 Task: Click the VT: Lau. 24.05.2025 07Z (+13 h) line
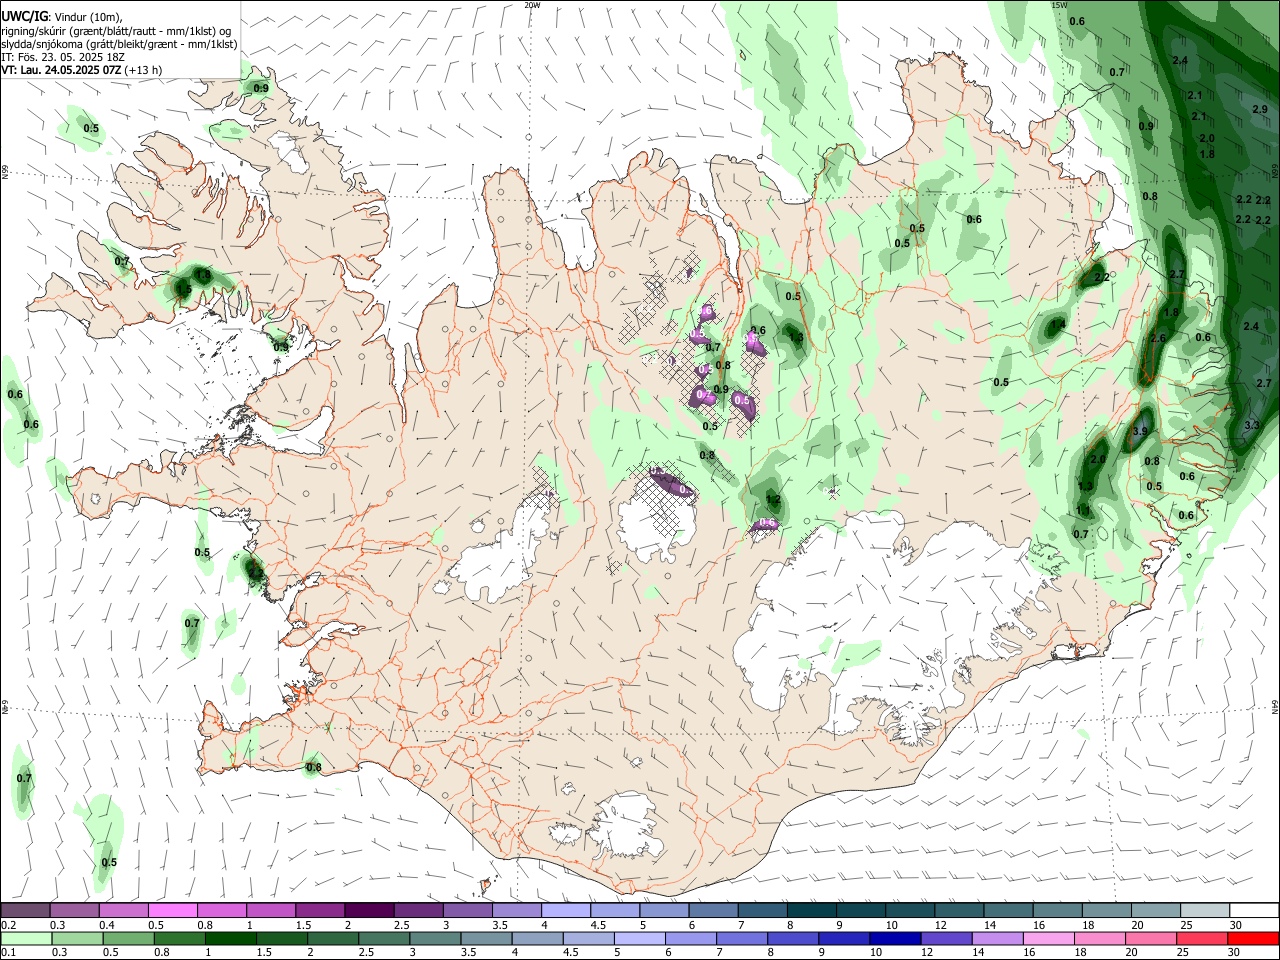tap(82, 70)
